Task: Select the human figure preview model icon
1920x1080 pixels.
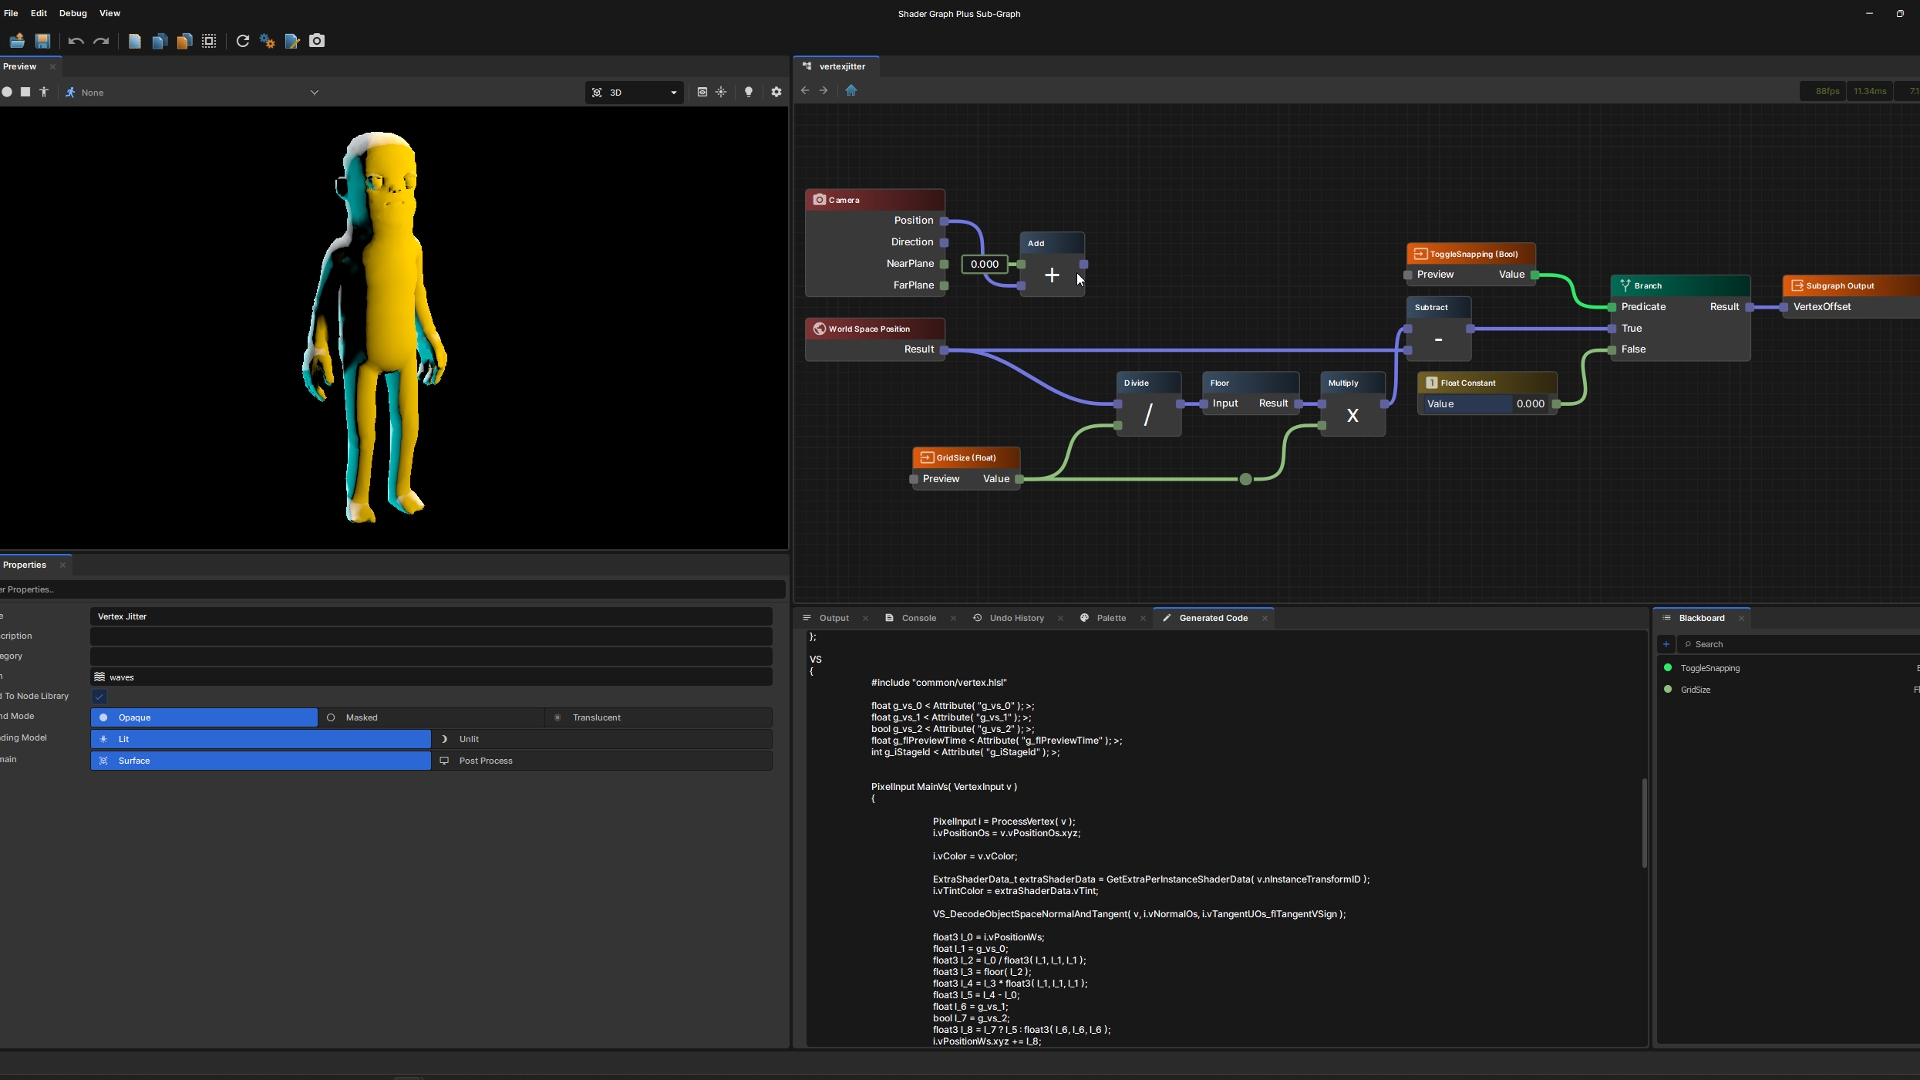Action: tap(43, 92)
